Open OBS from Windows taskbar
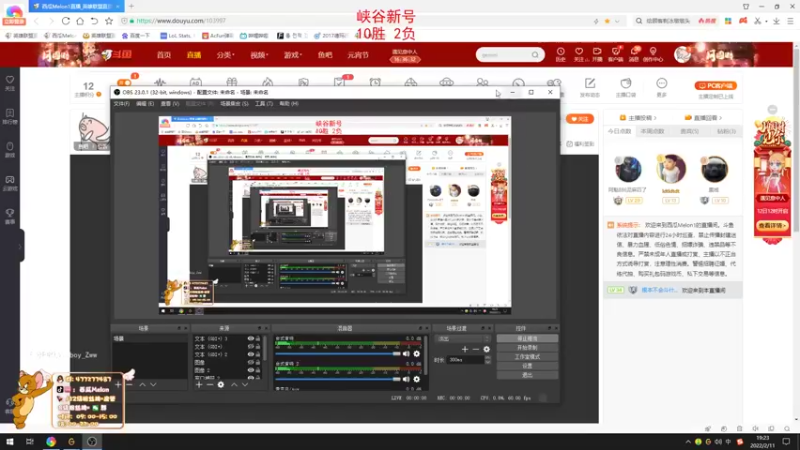The image size is (800, 450). coord(92,441)
